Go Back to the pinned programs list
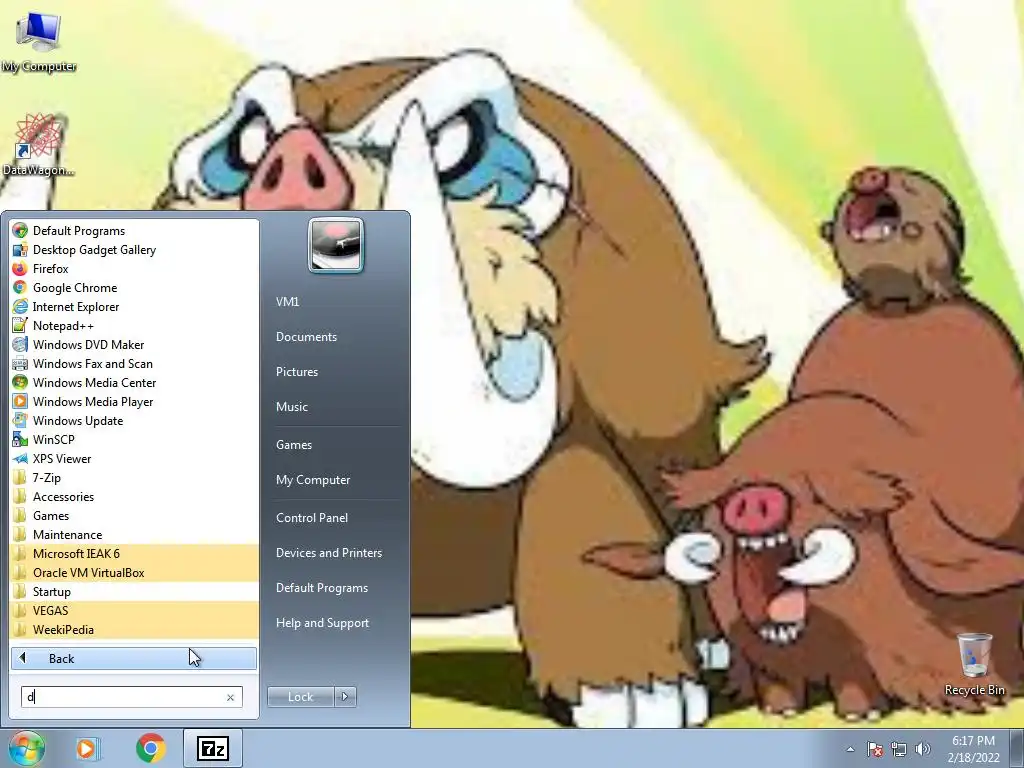The height and width of the screenshot is (768, 1024). point(134,658)
